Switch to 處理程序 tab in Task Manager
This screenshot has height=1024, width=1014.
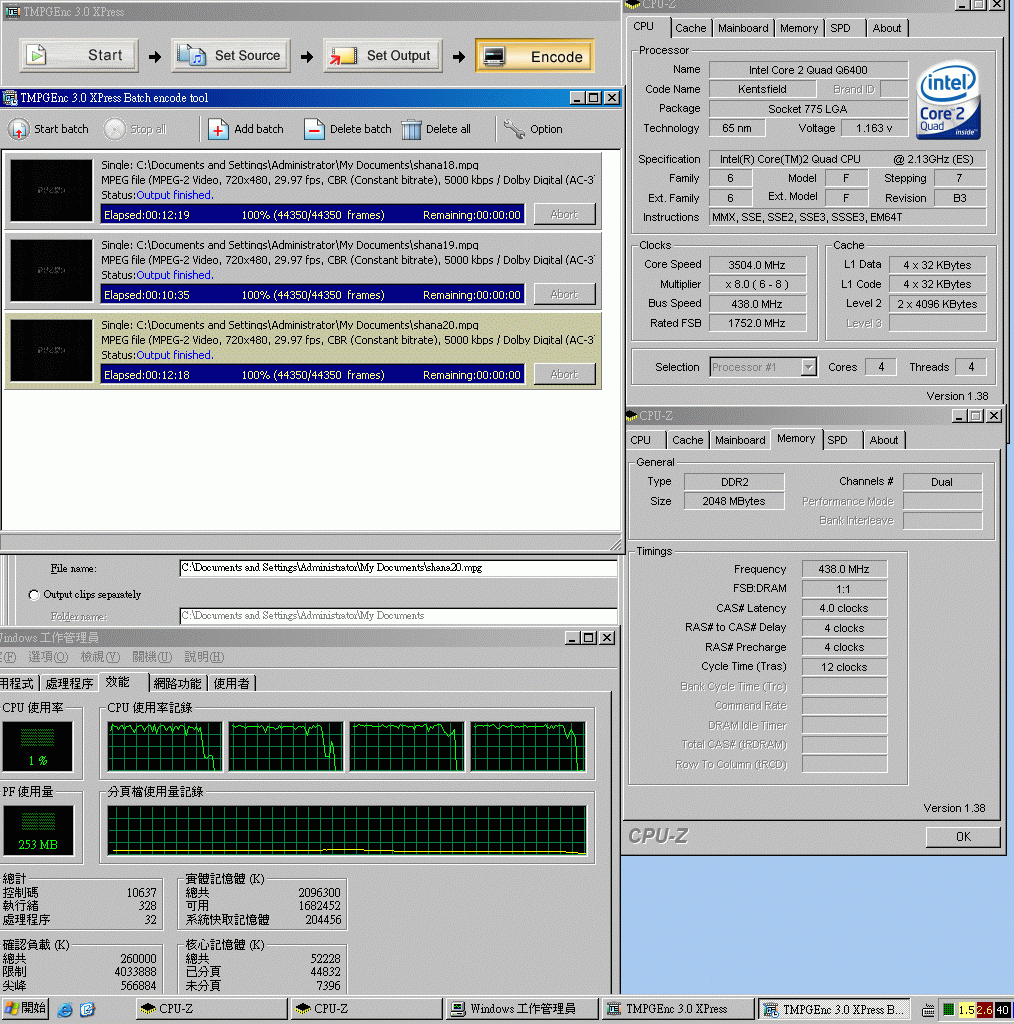click(x=69, y=683)
